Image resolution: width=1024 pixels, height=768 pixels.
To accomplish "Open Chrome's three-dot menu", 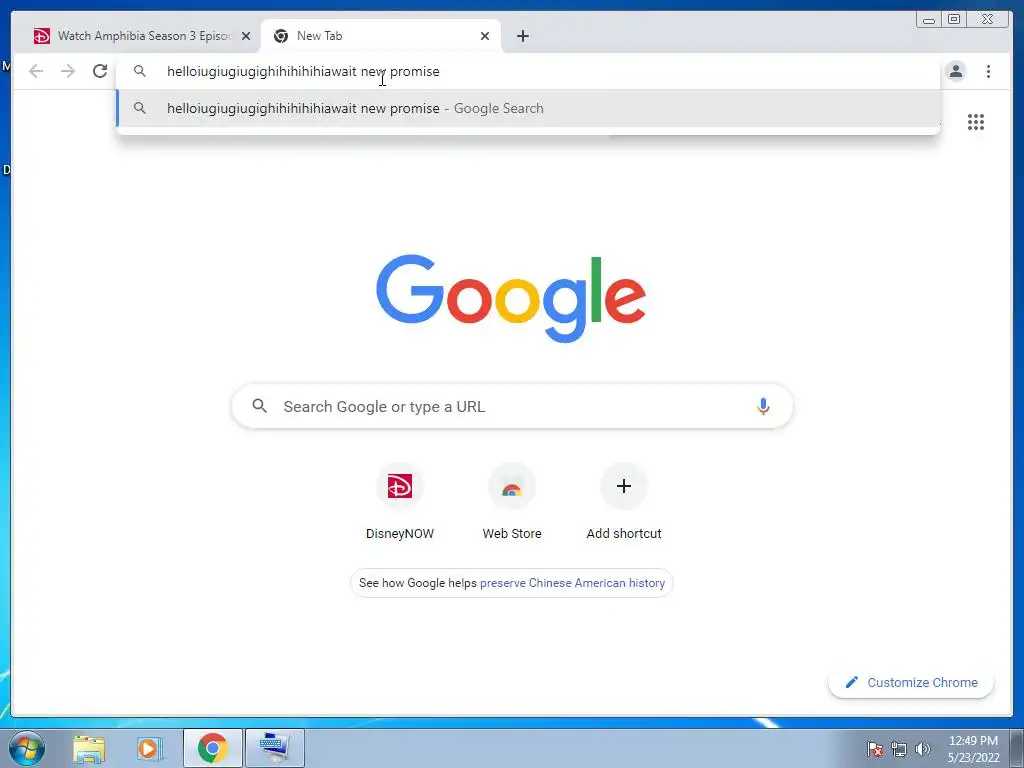I will 988,71.
